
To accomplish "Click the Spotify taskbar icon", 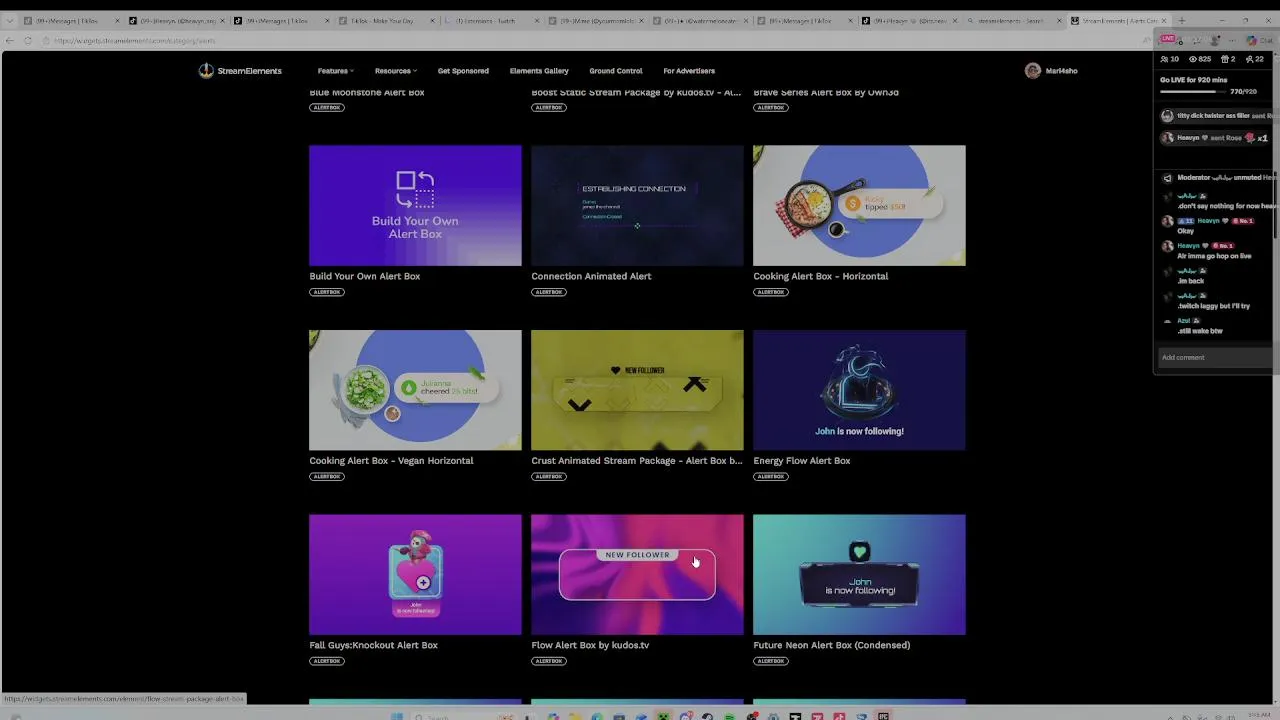I will pos(729,716).
